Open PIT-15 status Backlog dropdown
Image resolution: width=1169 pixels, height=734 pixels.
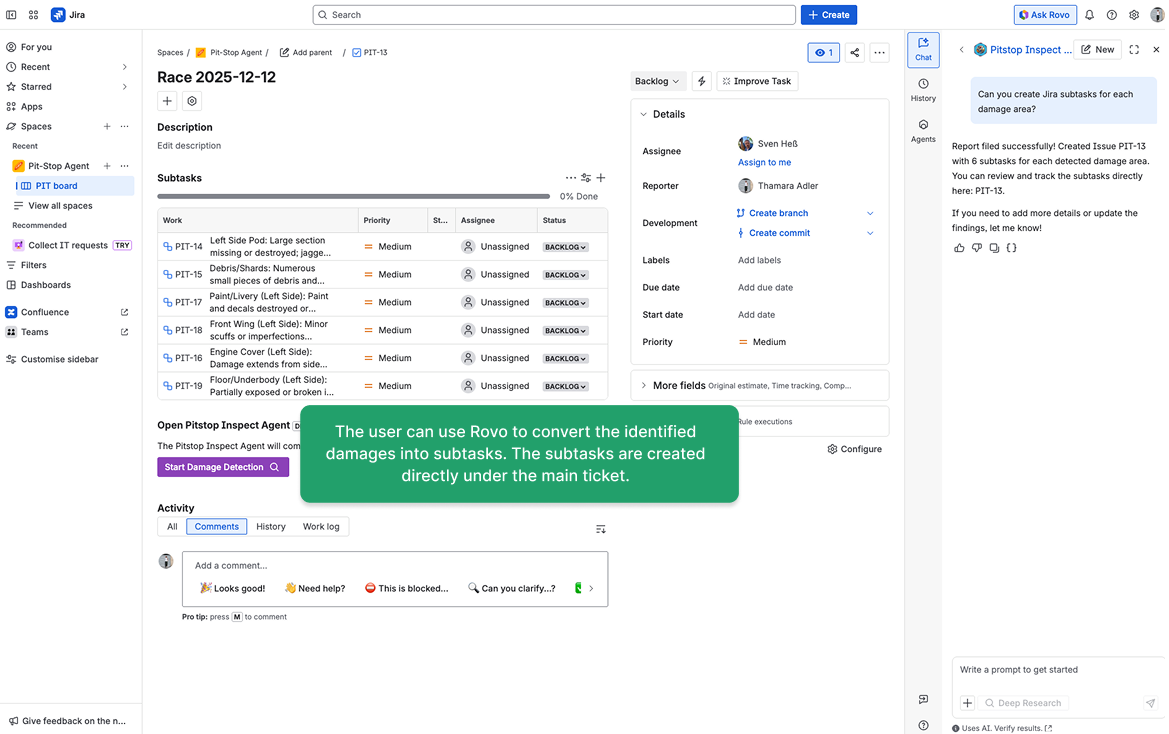(565, 275)
